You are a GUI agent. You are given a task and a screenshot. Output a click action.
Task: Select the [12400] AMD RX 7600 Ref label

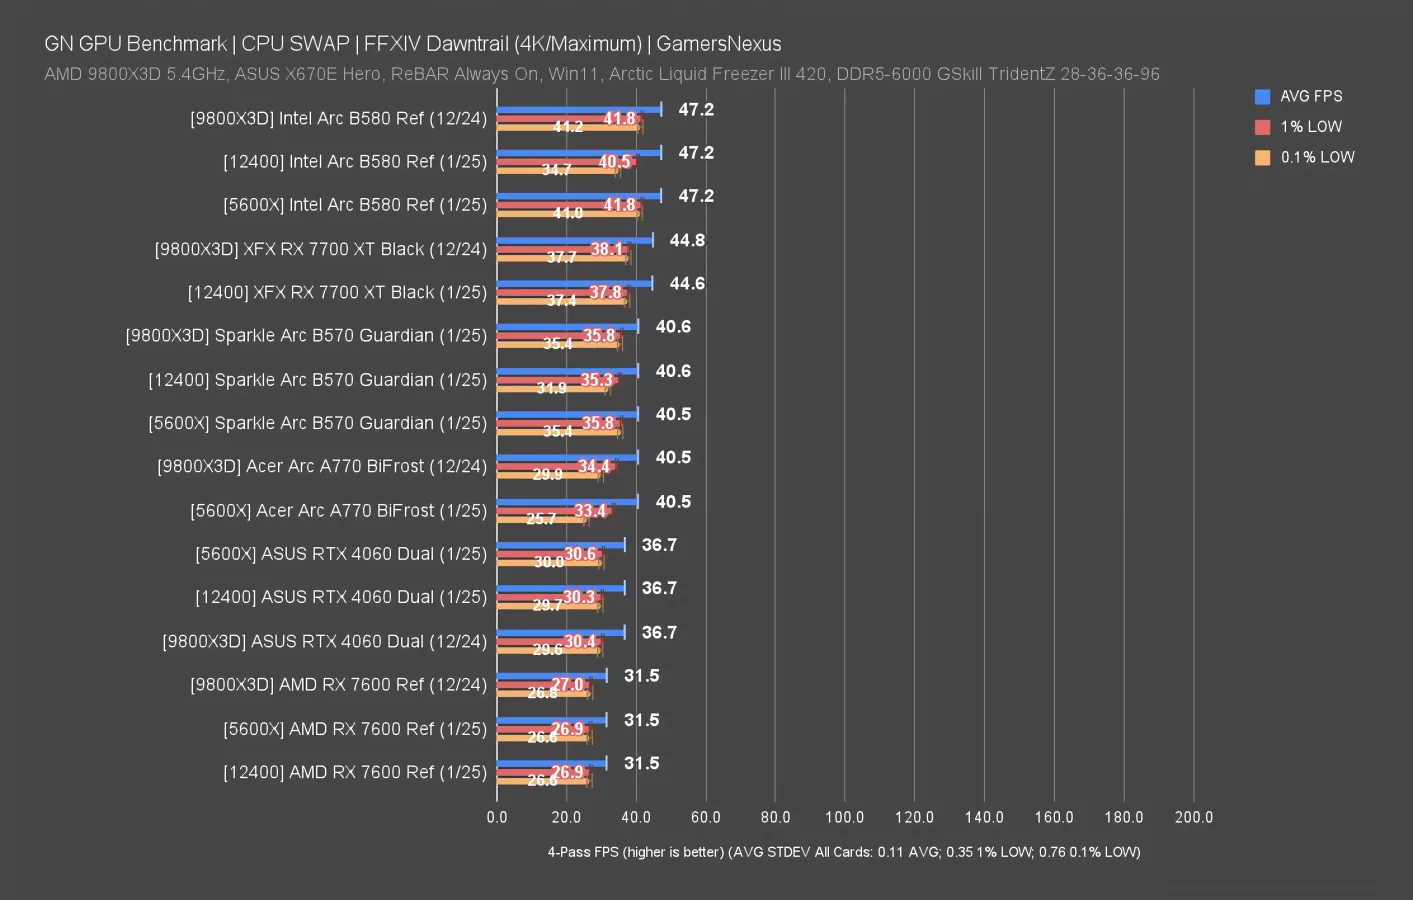coord(354,772)
